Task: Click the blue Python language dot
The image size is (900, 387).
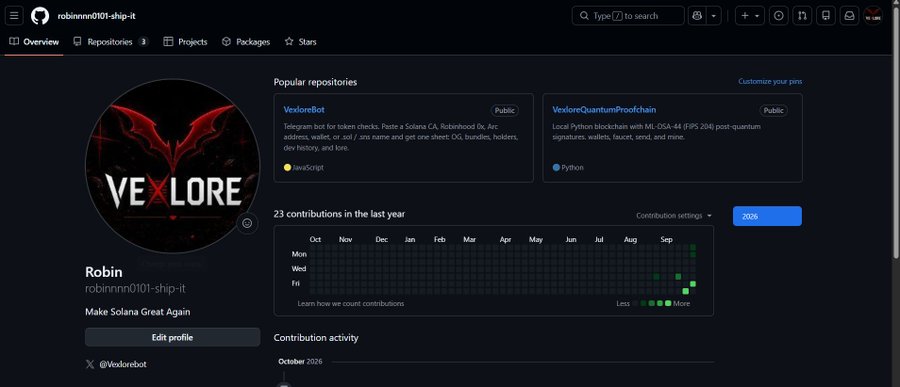Action: pyautogui.click(x=556, y=168)
